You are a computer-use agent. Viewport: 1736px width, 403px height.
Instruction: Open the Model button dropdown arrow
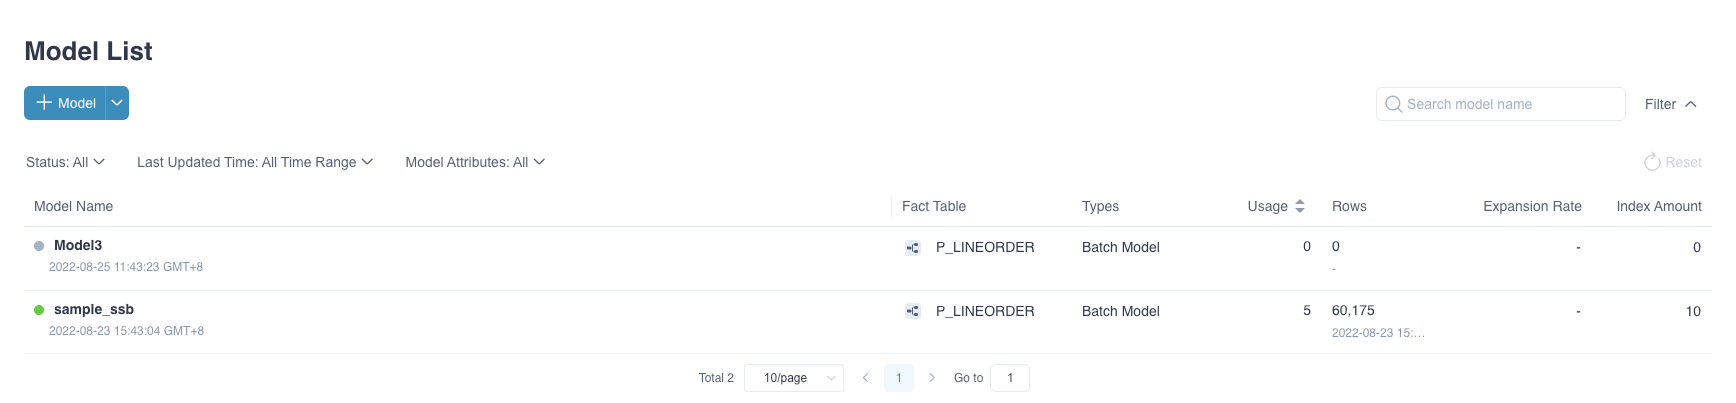pyautogui.click(x=117, y=103)
